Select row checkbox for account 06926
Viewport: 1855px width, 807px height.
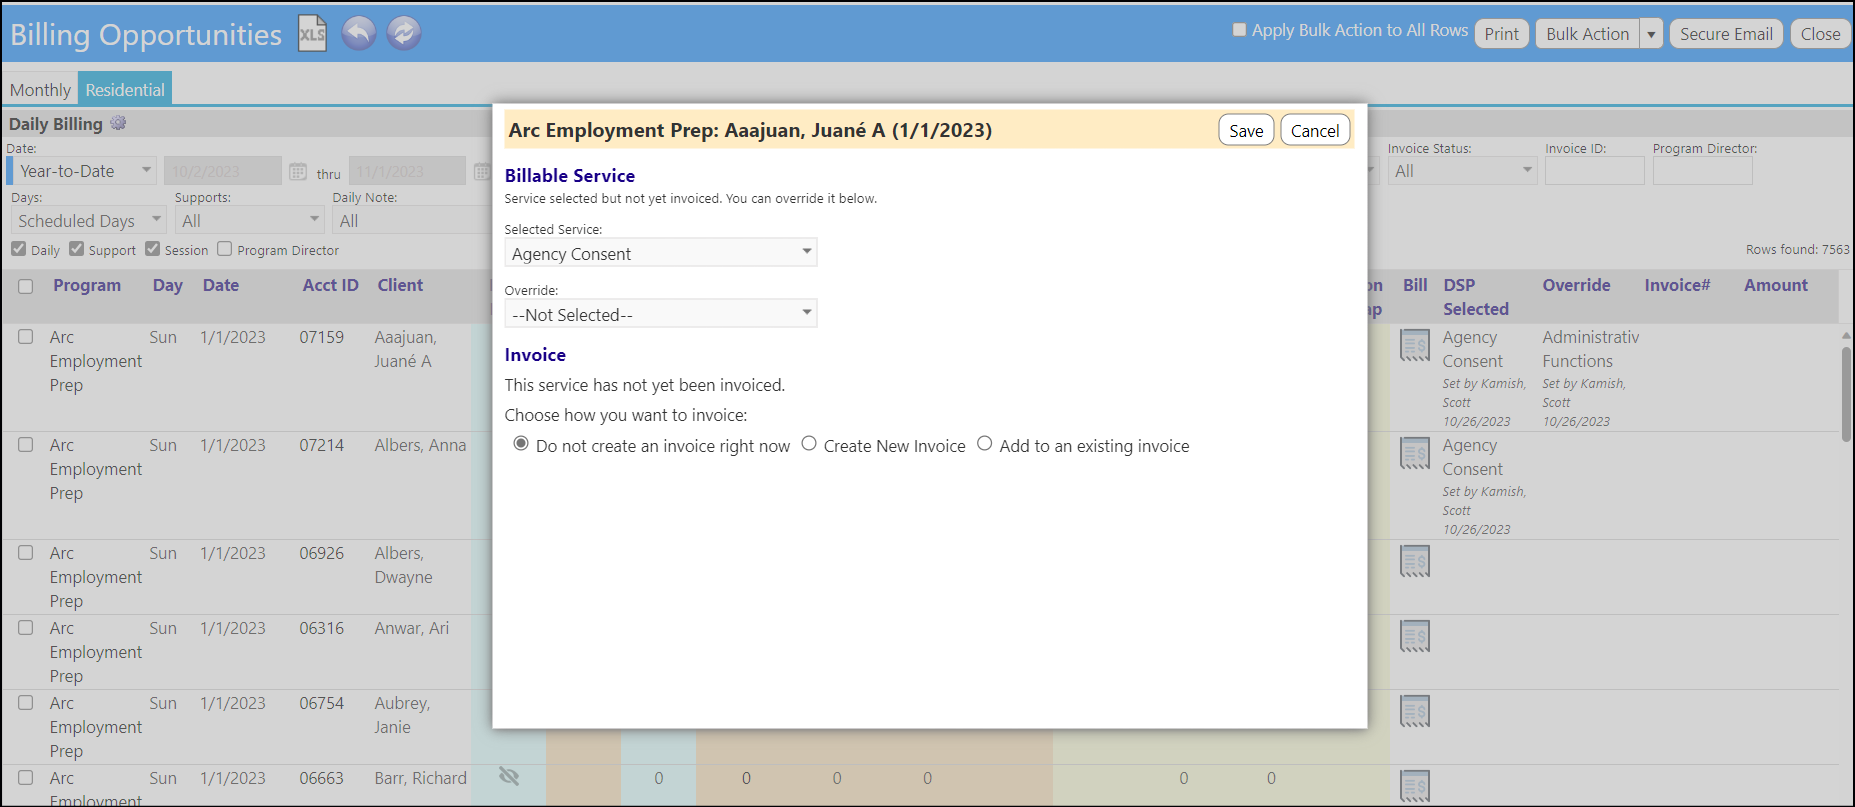pos(26,553)
